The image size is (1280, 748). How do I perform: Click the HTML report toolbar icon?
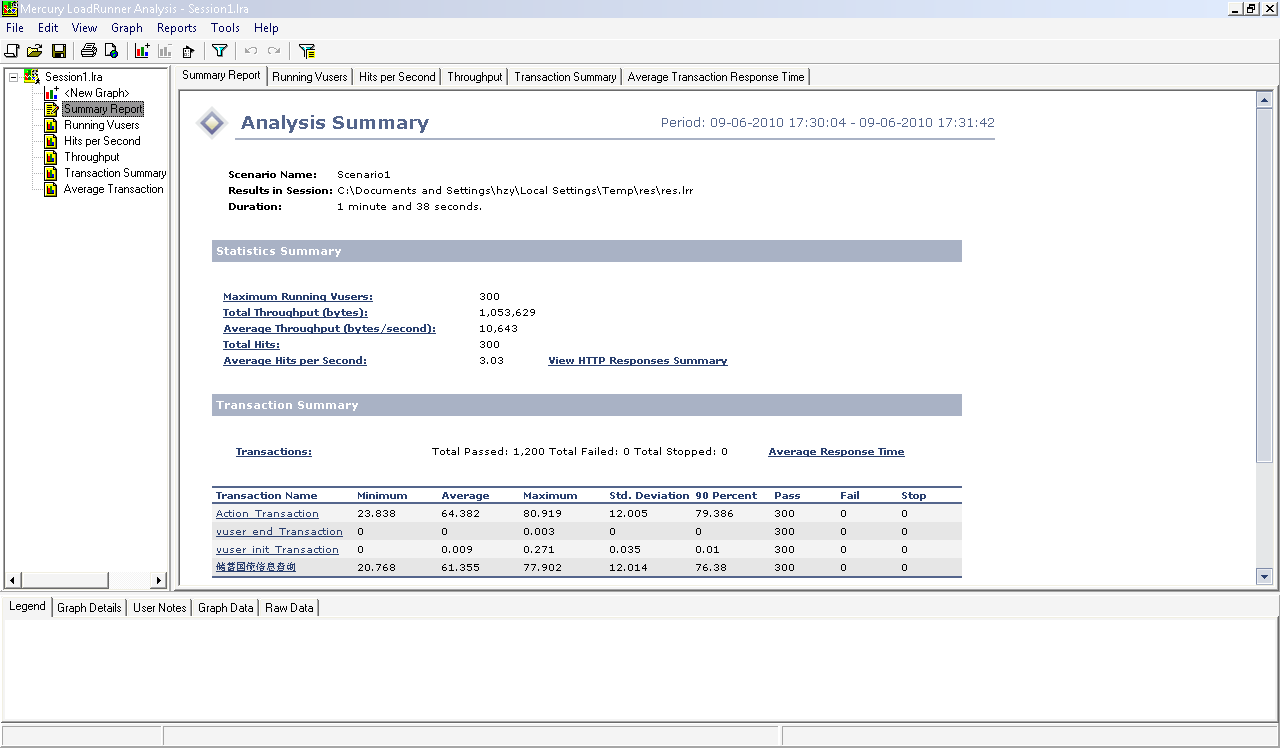(112, 51)
